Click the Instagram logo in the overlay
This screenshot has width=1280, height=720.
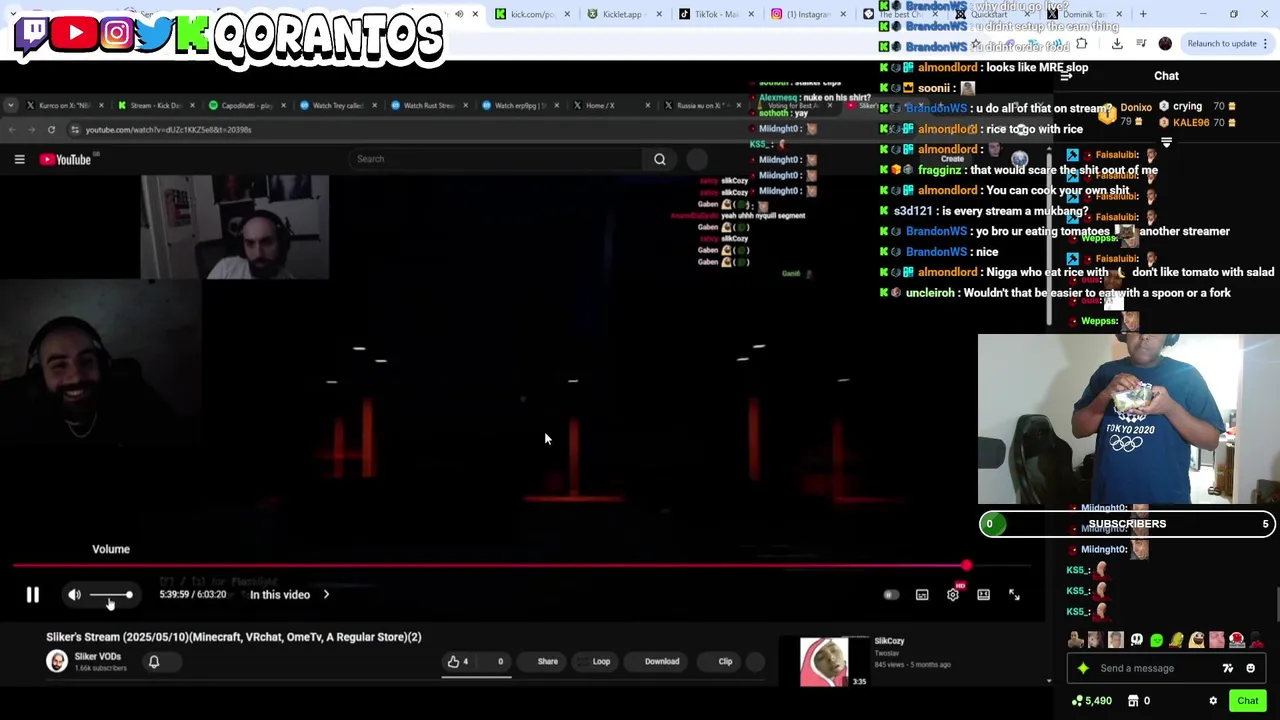[x=116, y=33]
